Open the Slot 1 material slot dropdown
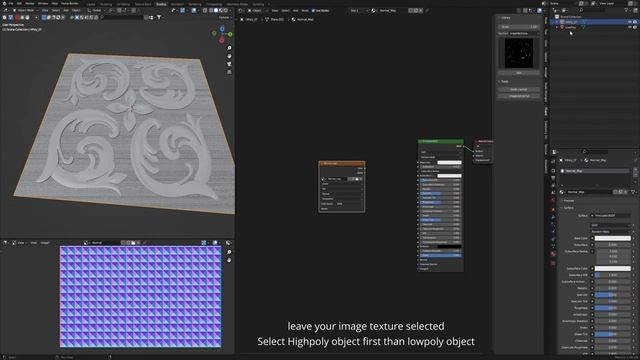 (359, 11)
